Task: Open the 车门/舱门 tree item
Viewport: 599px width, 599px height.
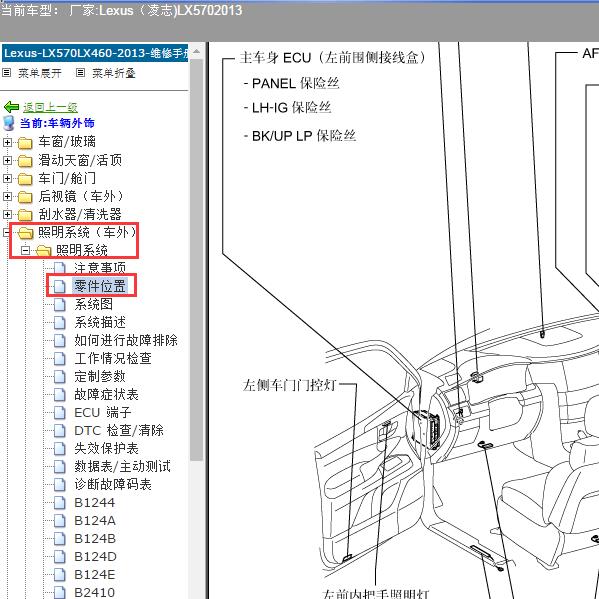Action: pos(67,178)
